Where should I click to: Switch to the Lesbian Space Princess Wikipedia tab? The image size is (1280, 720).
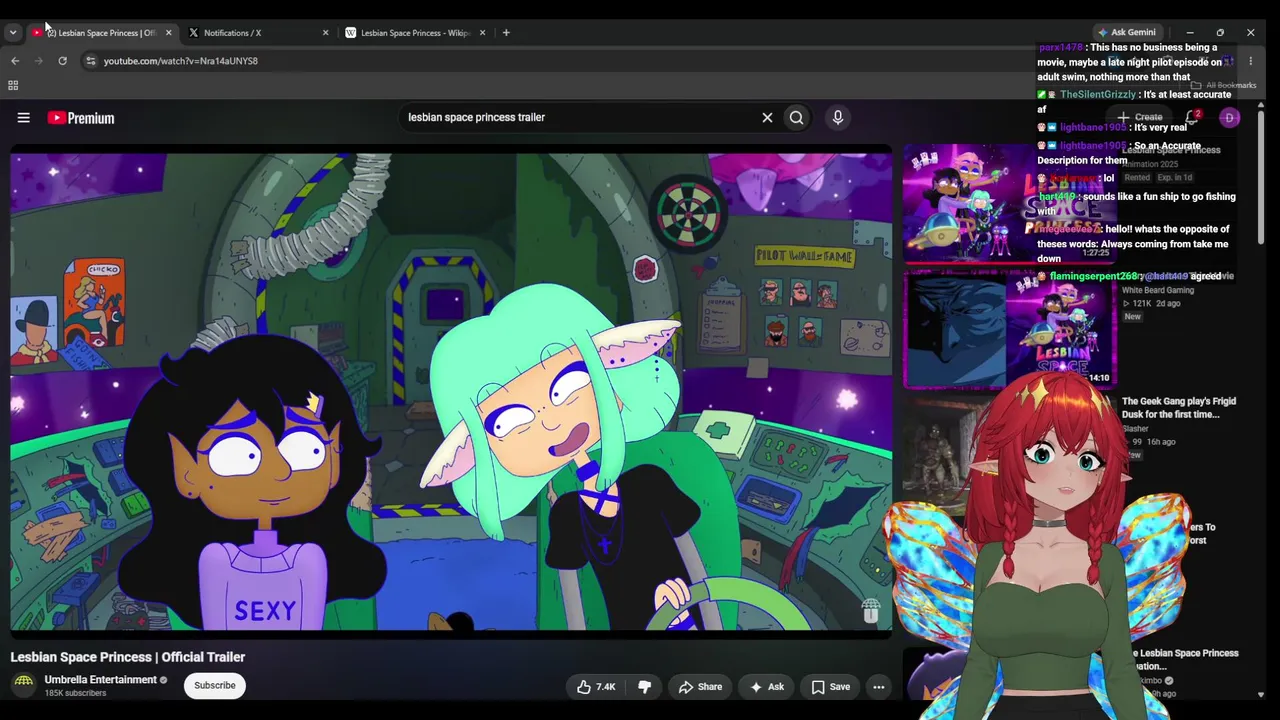pyautogui.click(x=415, y=33)
